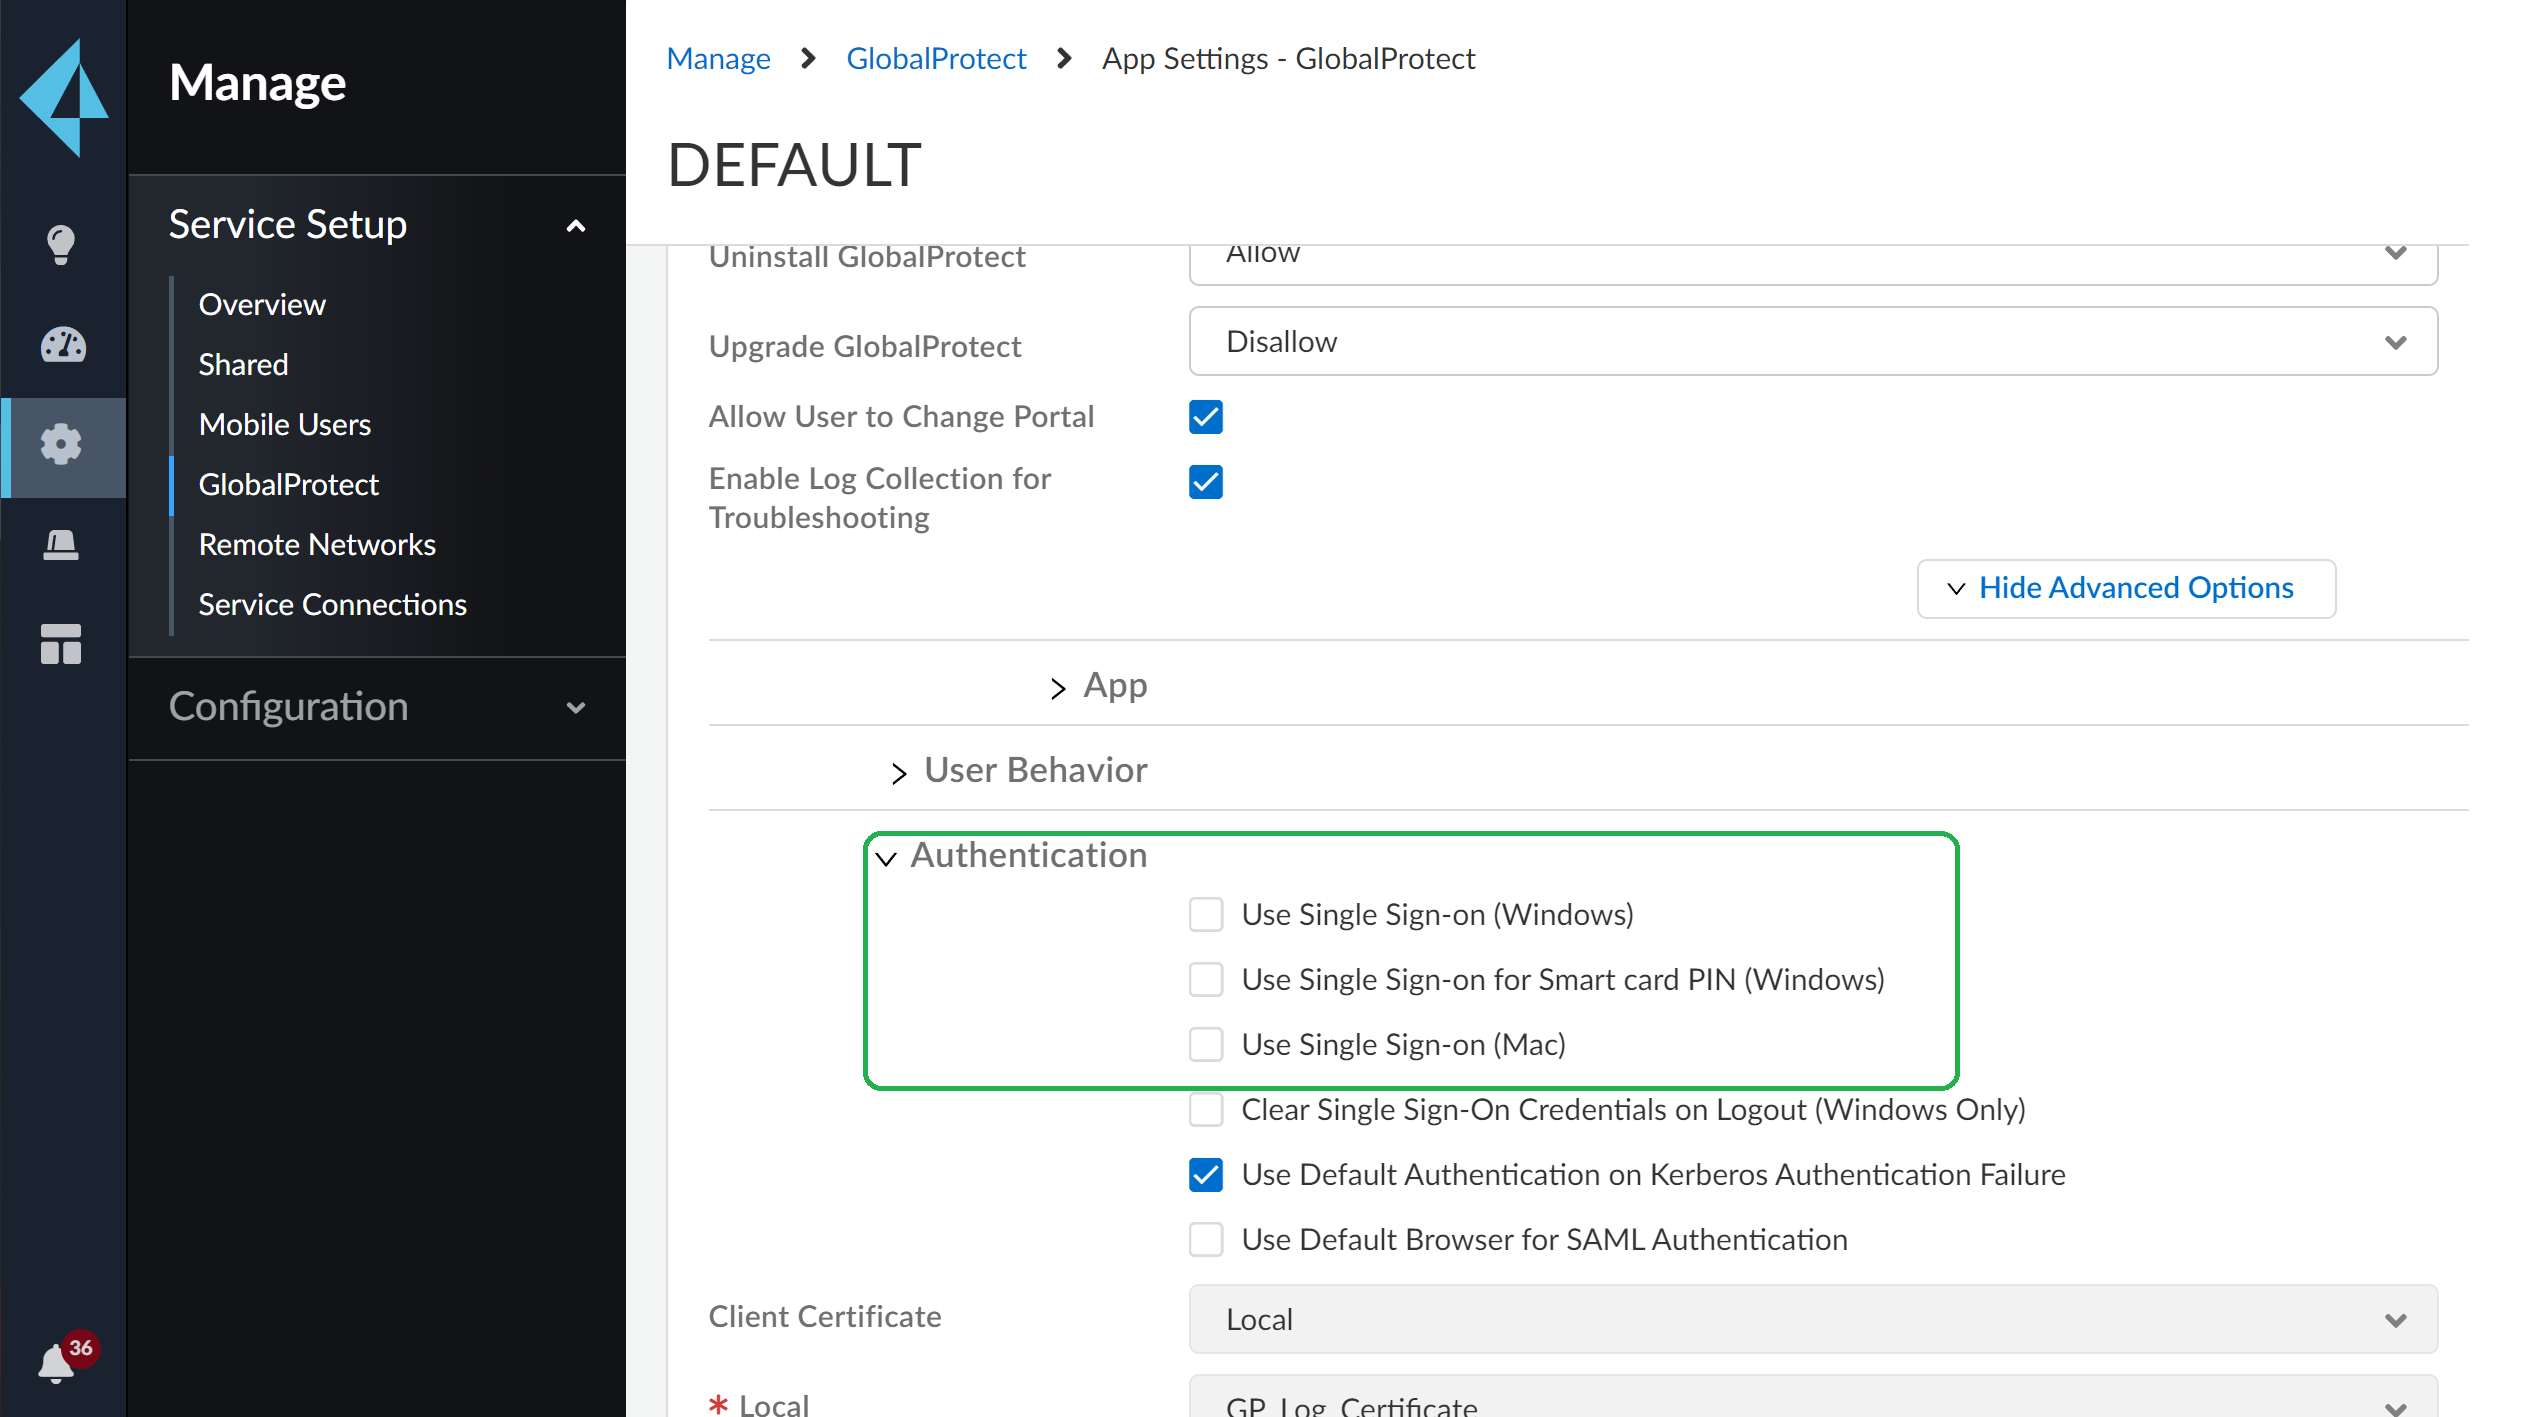Disable Allow User to Change Portal
This screenshot has width=2528, height=1417.
click(1206, 417)
